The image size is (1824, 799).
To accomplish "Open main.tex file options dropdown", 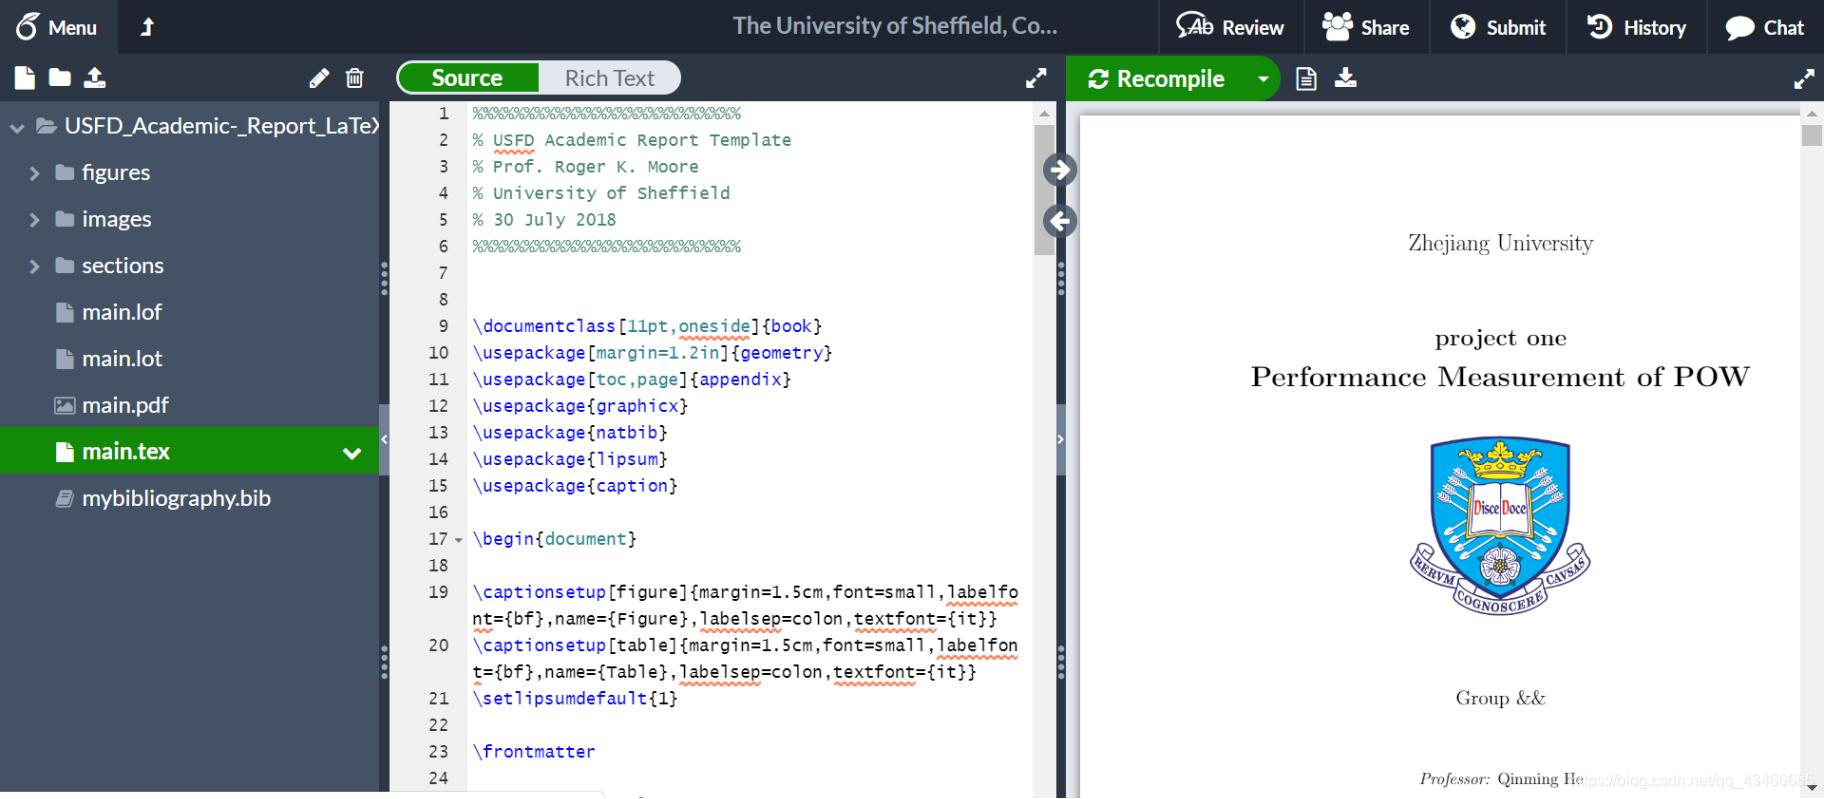I will tap(352, 453).
